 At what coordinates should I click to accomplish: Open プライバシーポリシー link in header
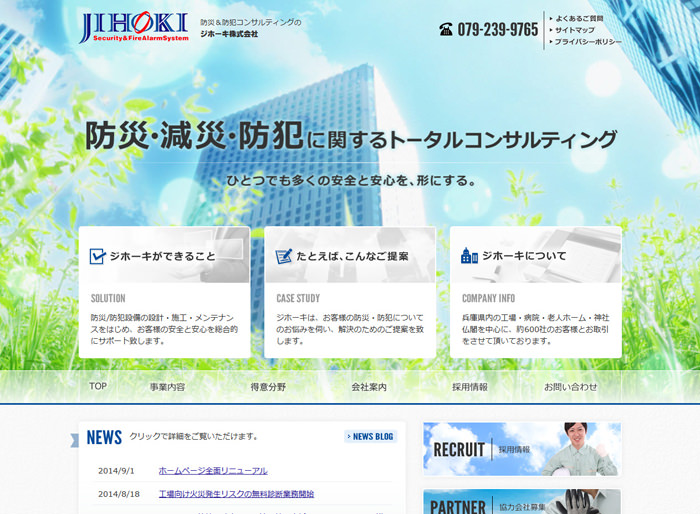point(588,42)
